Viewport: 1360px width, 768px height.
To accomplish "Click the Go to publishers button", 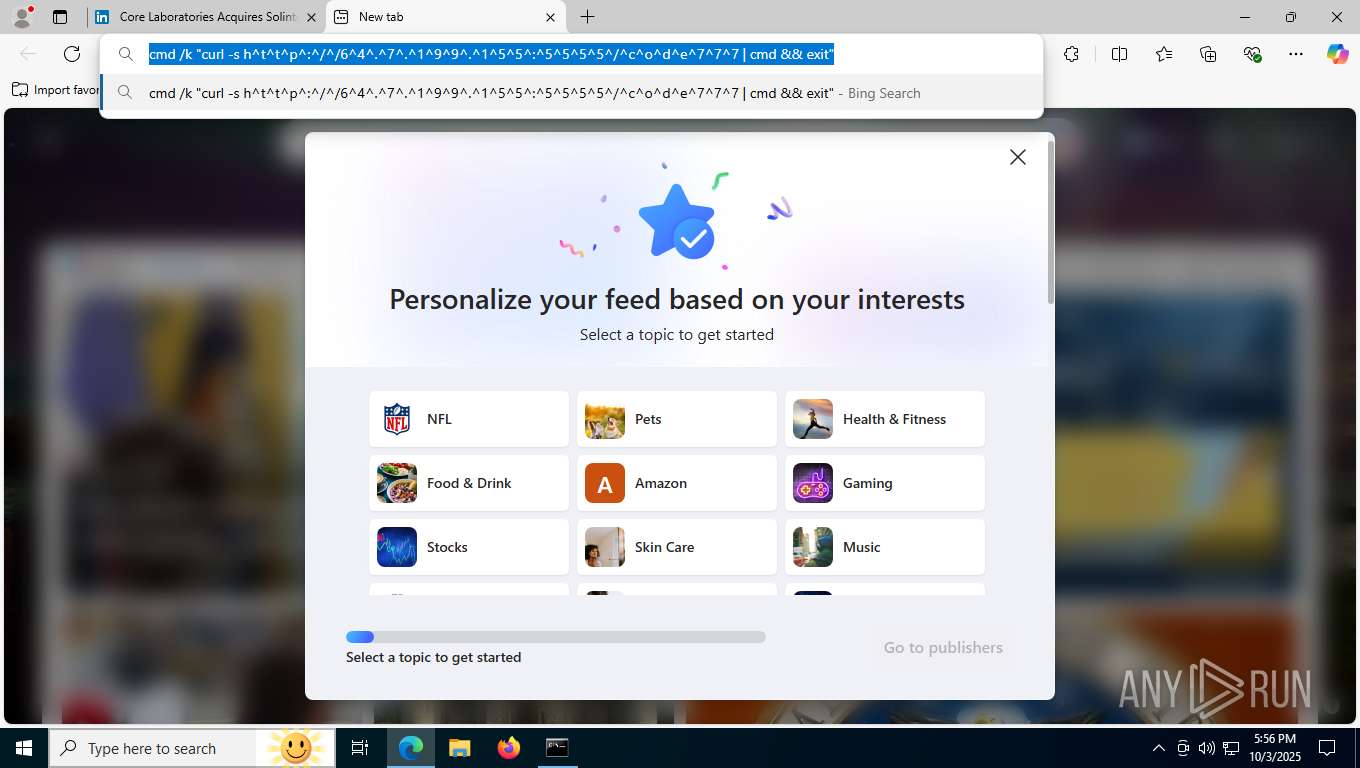I will tap(943, 648).
